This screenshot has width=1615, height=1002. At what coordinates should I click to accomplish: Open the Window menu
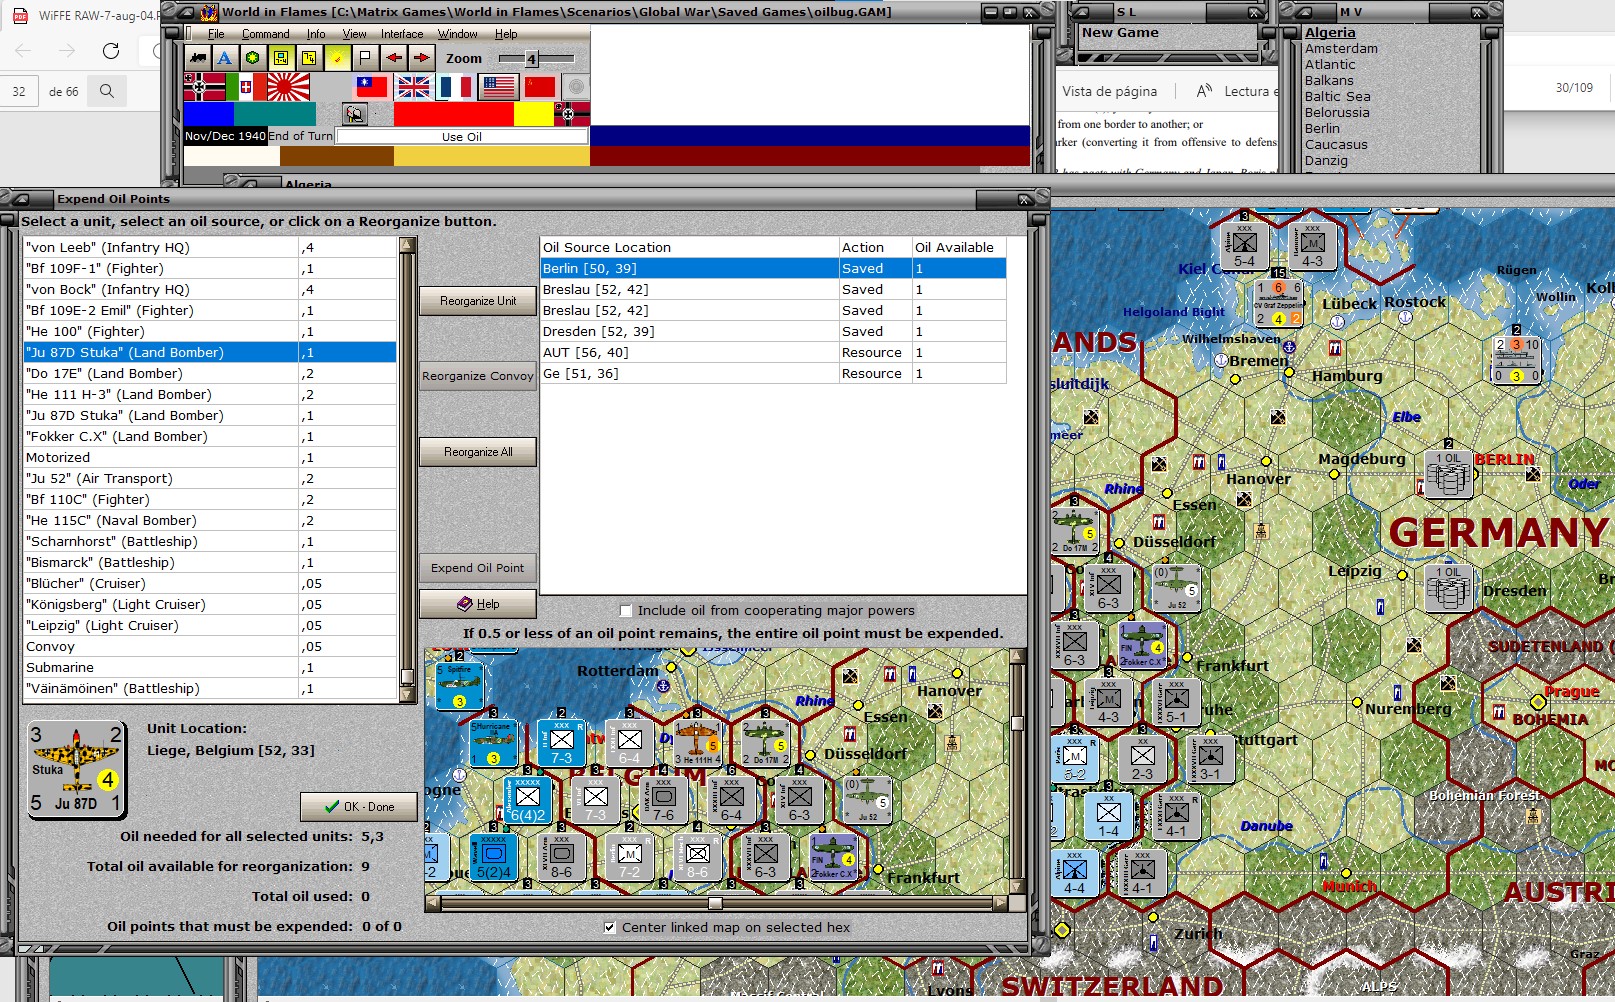[x=457, y=34]
